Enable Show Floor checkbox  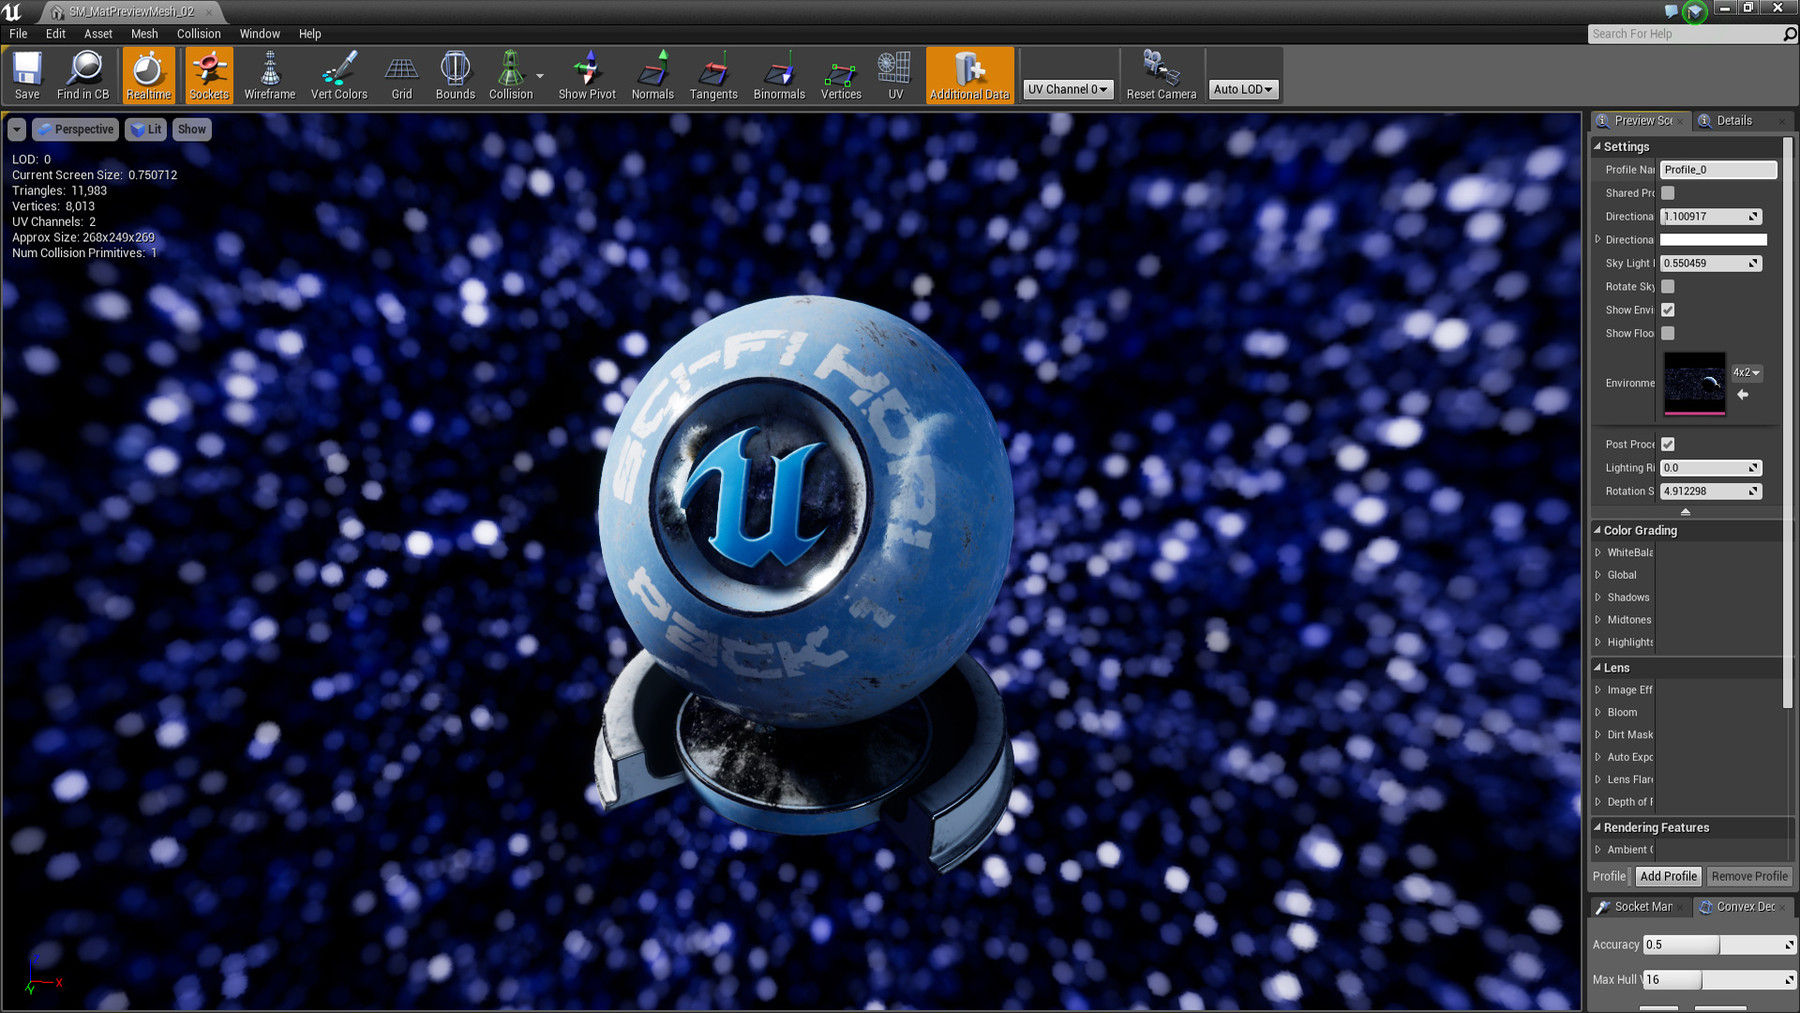(1668, 333)
